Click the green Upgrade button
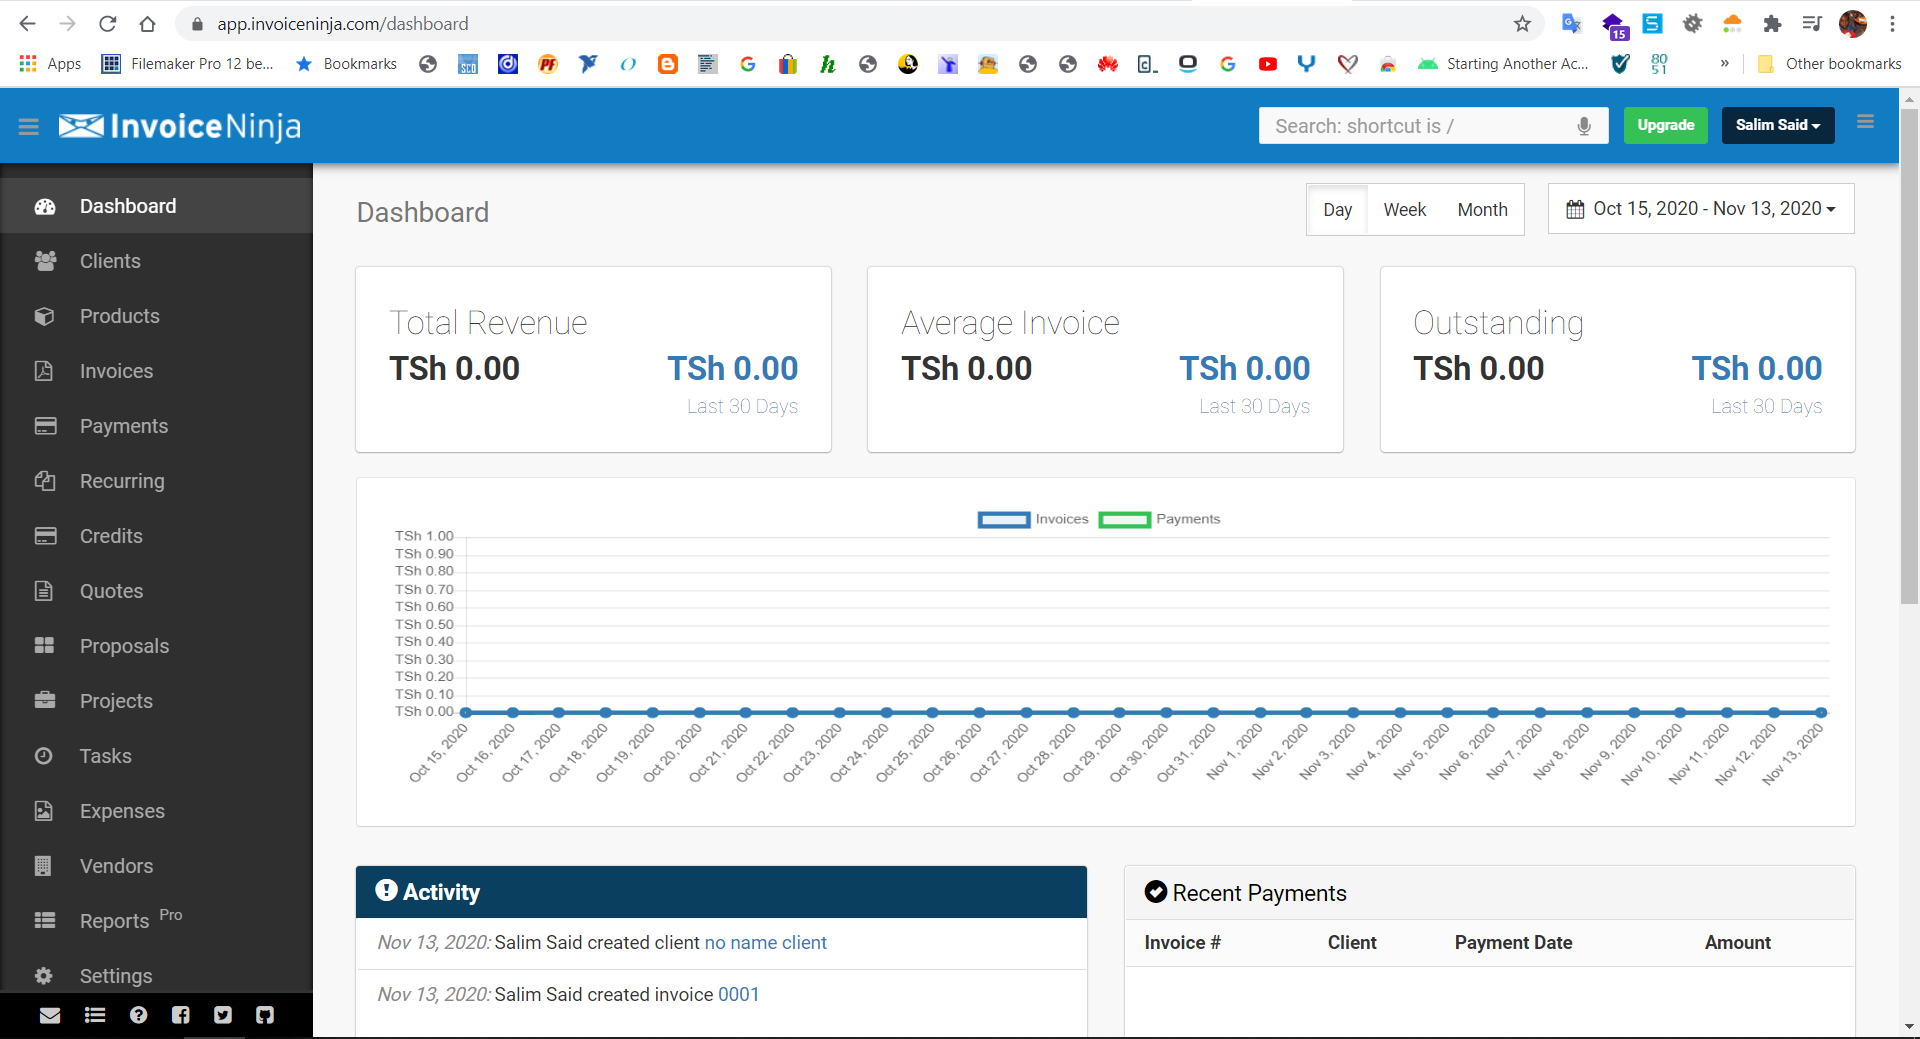Viewport: 1920px width, 1039px height. 1665,125
